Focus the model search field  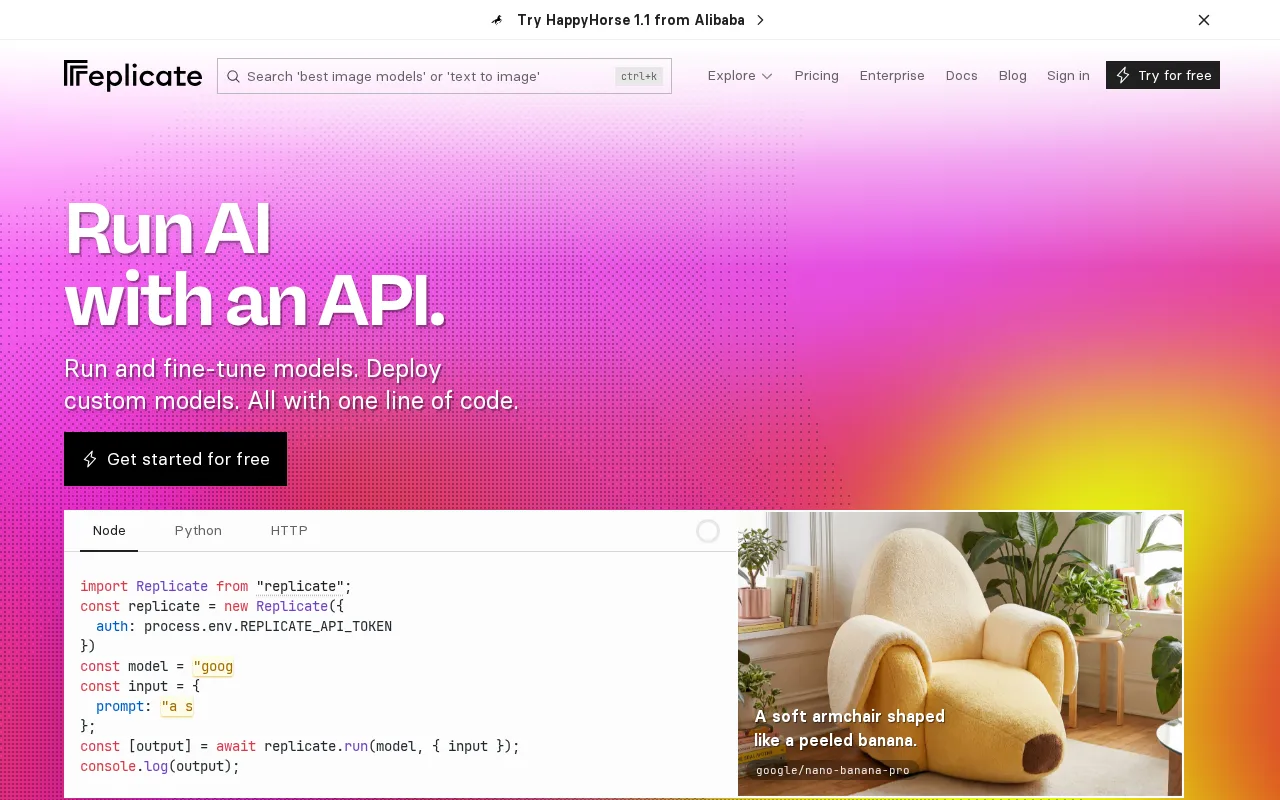click(444, 76)
